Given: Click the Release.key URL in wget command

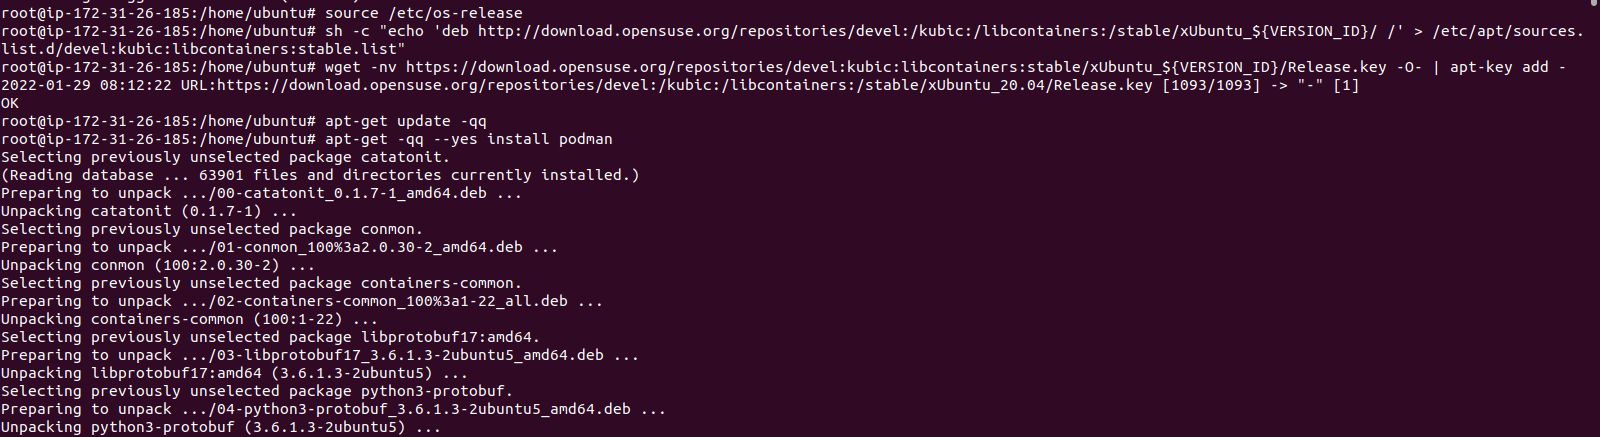Looking at the screenshot, I should (896, 67).
